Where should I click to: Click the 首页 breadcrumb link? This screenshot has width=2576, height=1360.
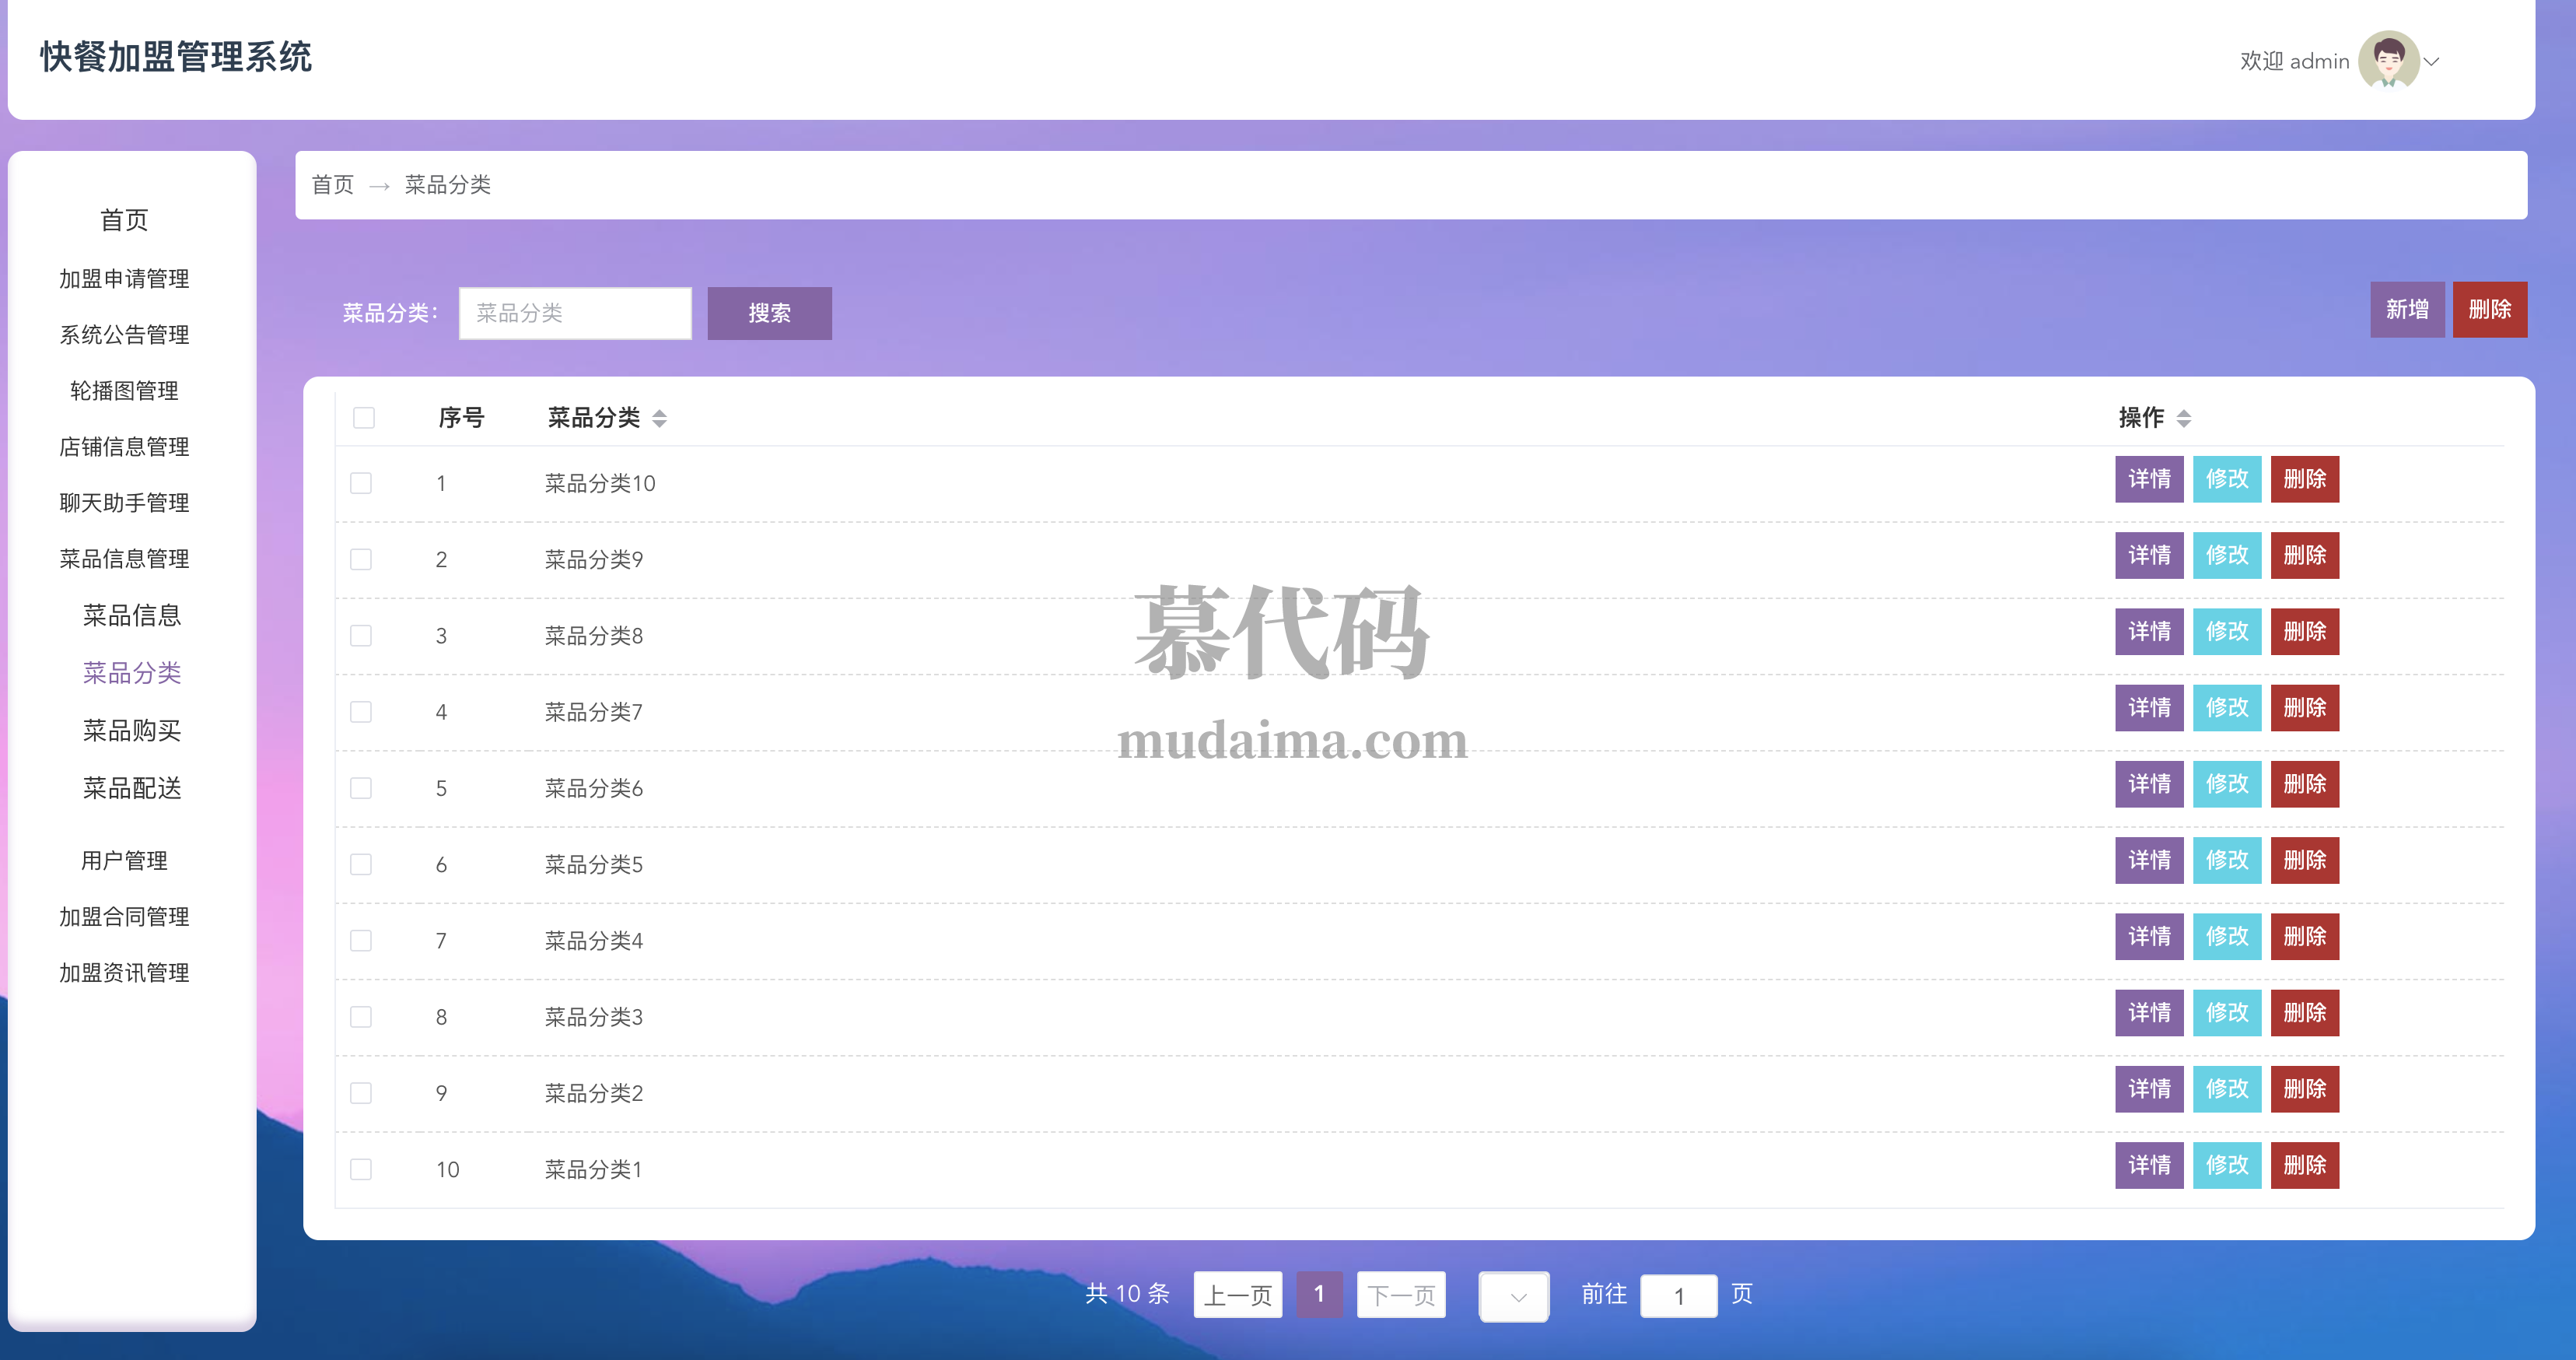pos(333,185)
